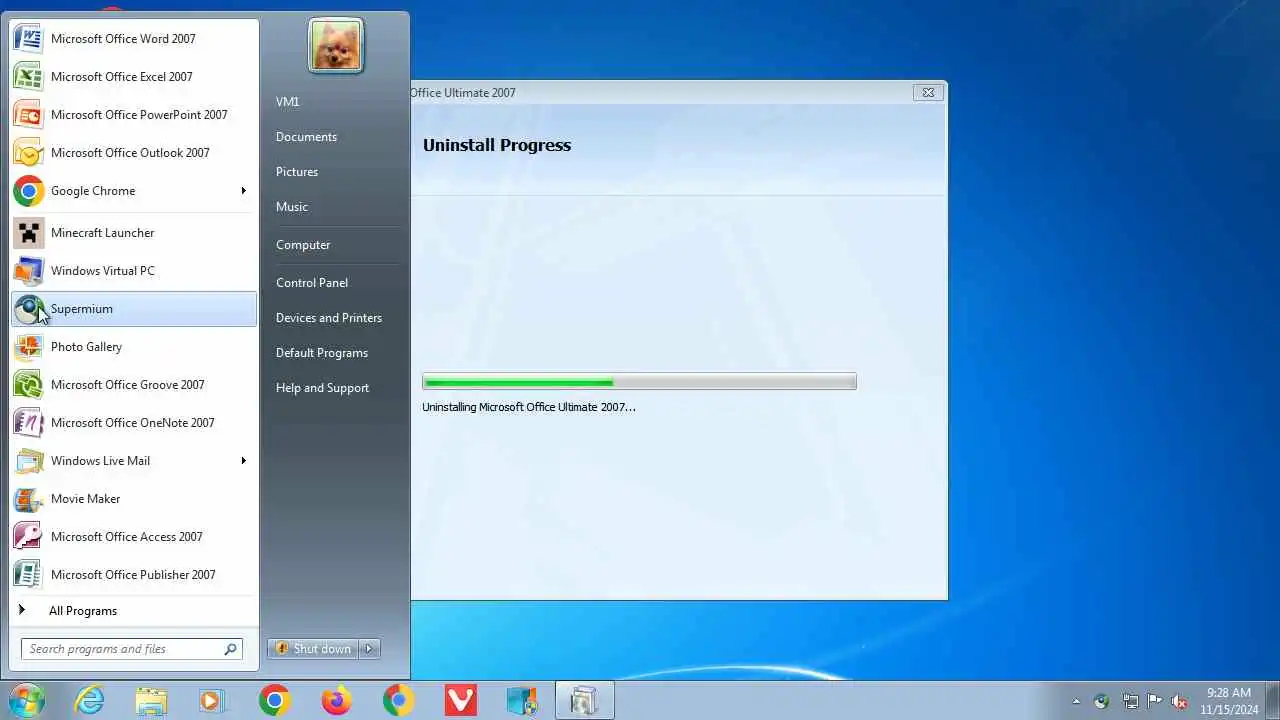Open Default Programs
Viewport: 1280px width, 720px height.
[x=335, y=353]
